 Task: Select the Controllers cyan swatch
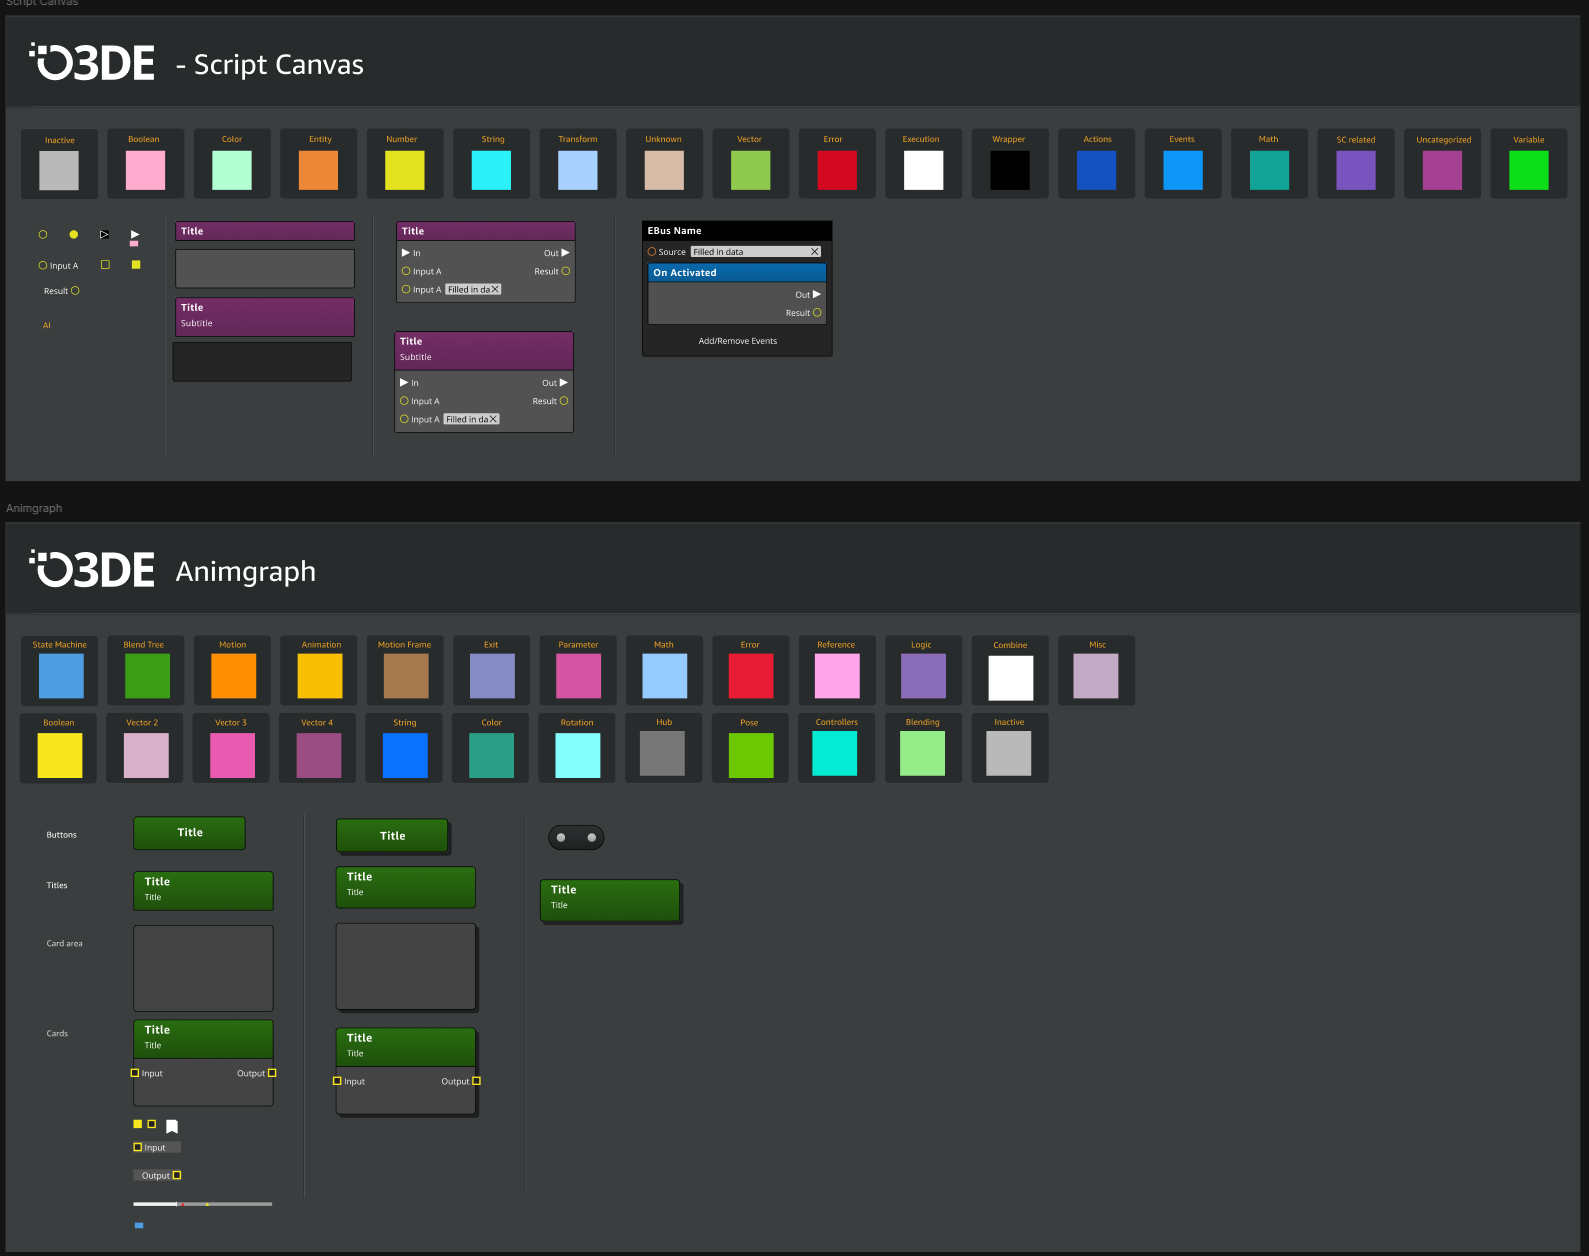[x=835, y=754]
